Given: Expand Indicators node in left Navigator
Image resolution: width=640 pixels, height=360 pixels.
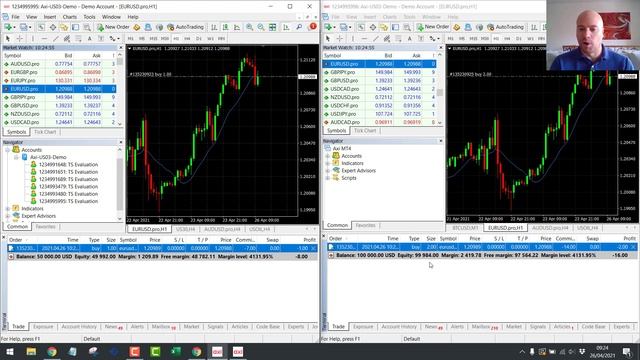Looking at the screenshot, I should click(8, 209).
